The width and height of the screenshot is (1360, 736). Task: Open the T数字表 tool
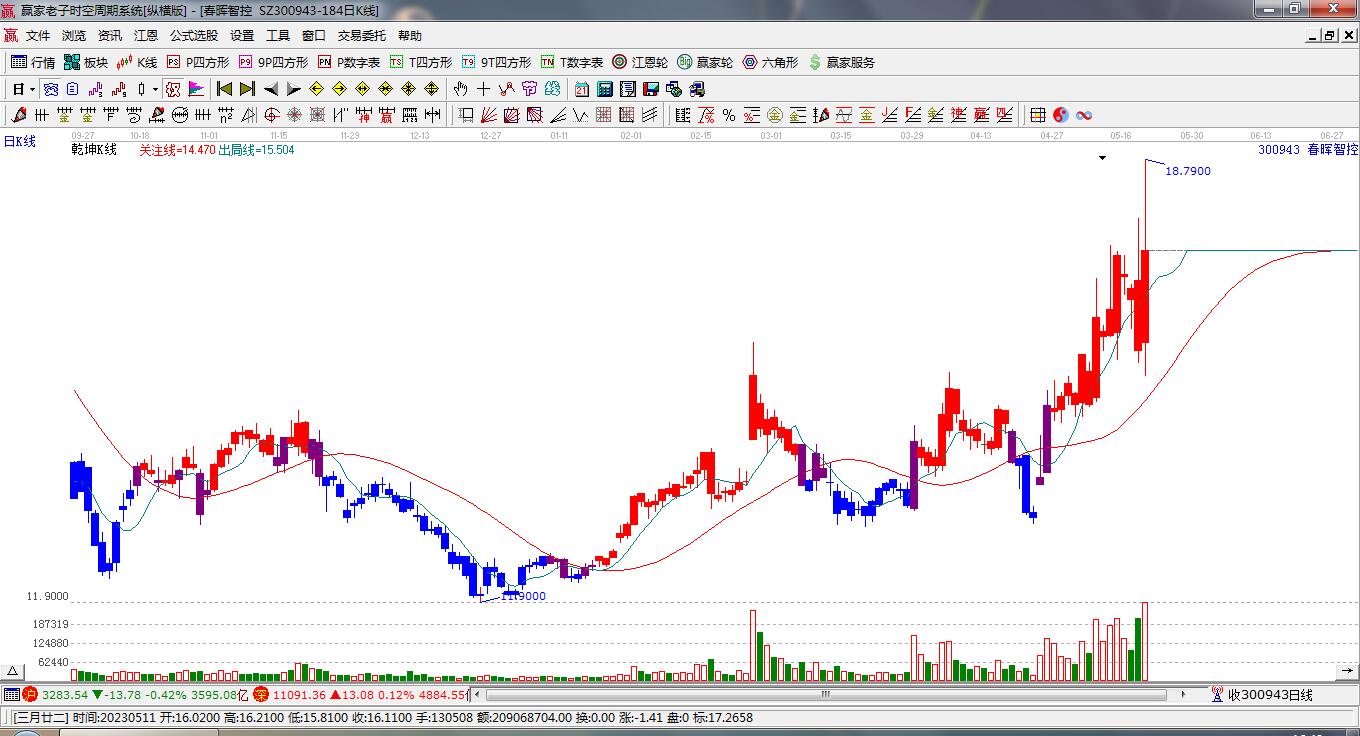coord(572,62)
